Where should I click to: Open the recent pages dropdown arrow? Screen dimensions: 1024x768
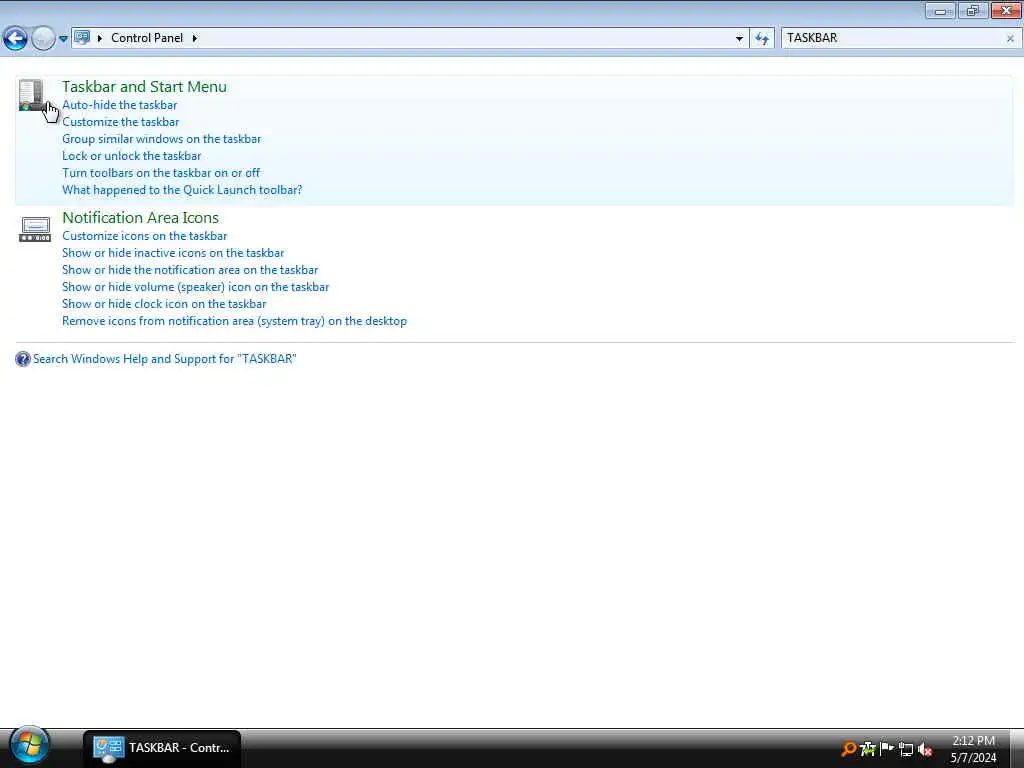(x=63, y=39)
